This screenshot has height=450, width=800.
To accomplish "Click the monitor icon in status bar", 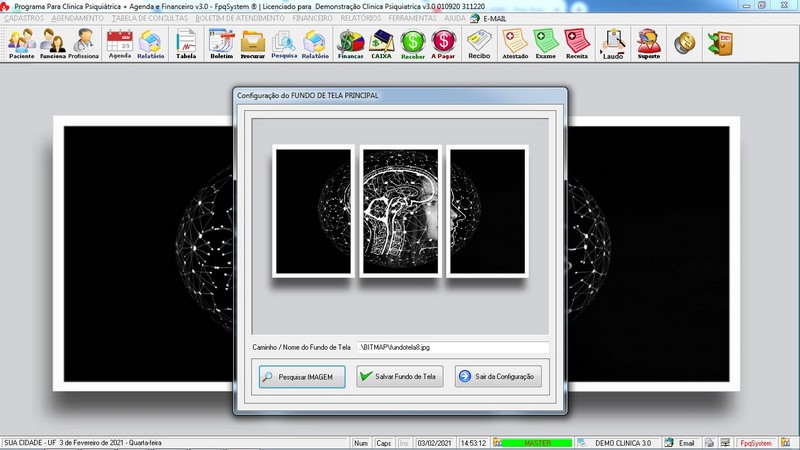I will [725, 443].
